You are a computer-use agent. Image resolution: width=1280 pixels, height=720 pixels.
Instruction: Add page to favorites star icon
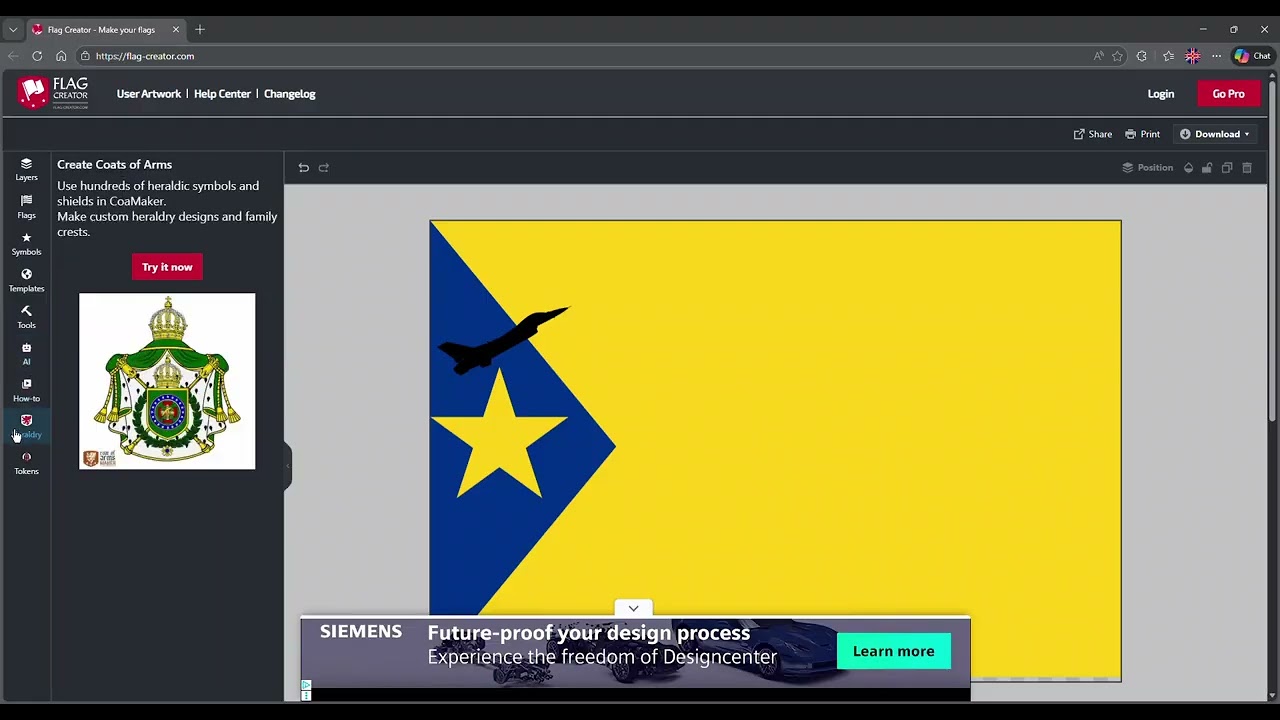click(x=1118, y=56)
